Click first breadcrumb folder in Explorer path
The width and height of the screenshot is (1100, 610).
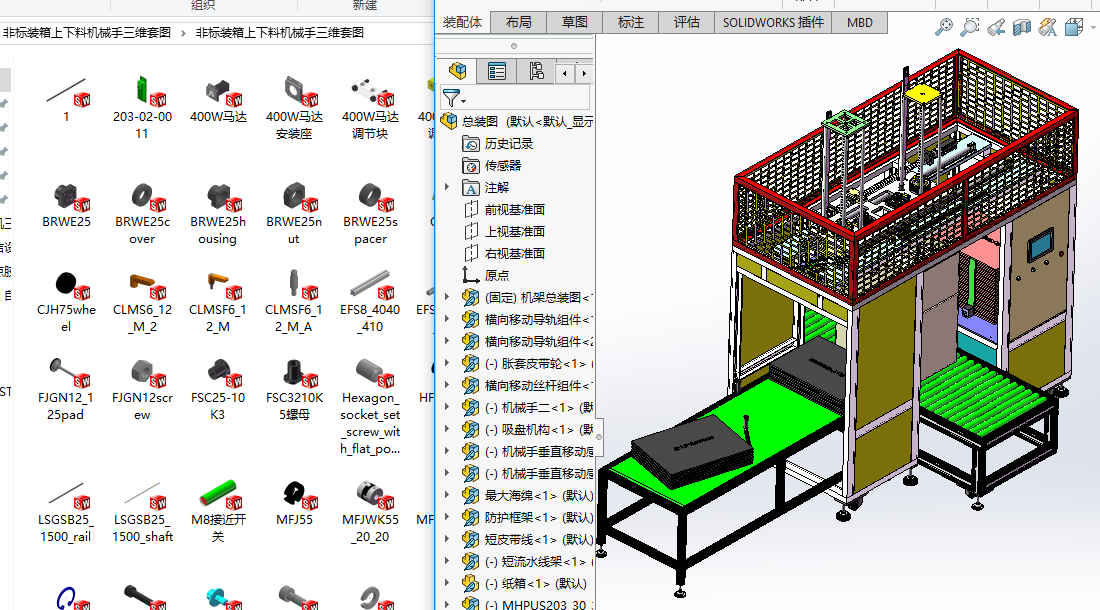point(87,33)
